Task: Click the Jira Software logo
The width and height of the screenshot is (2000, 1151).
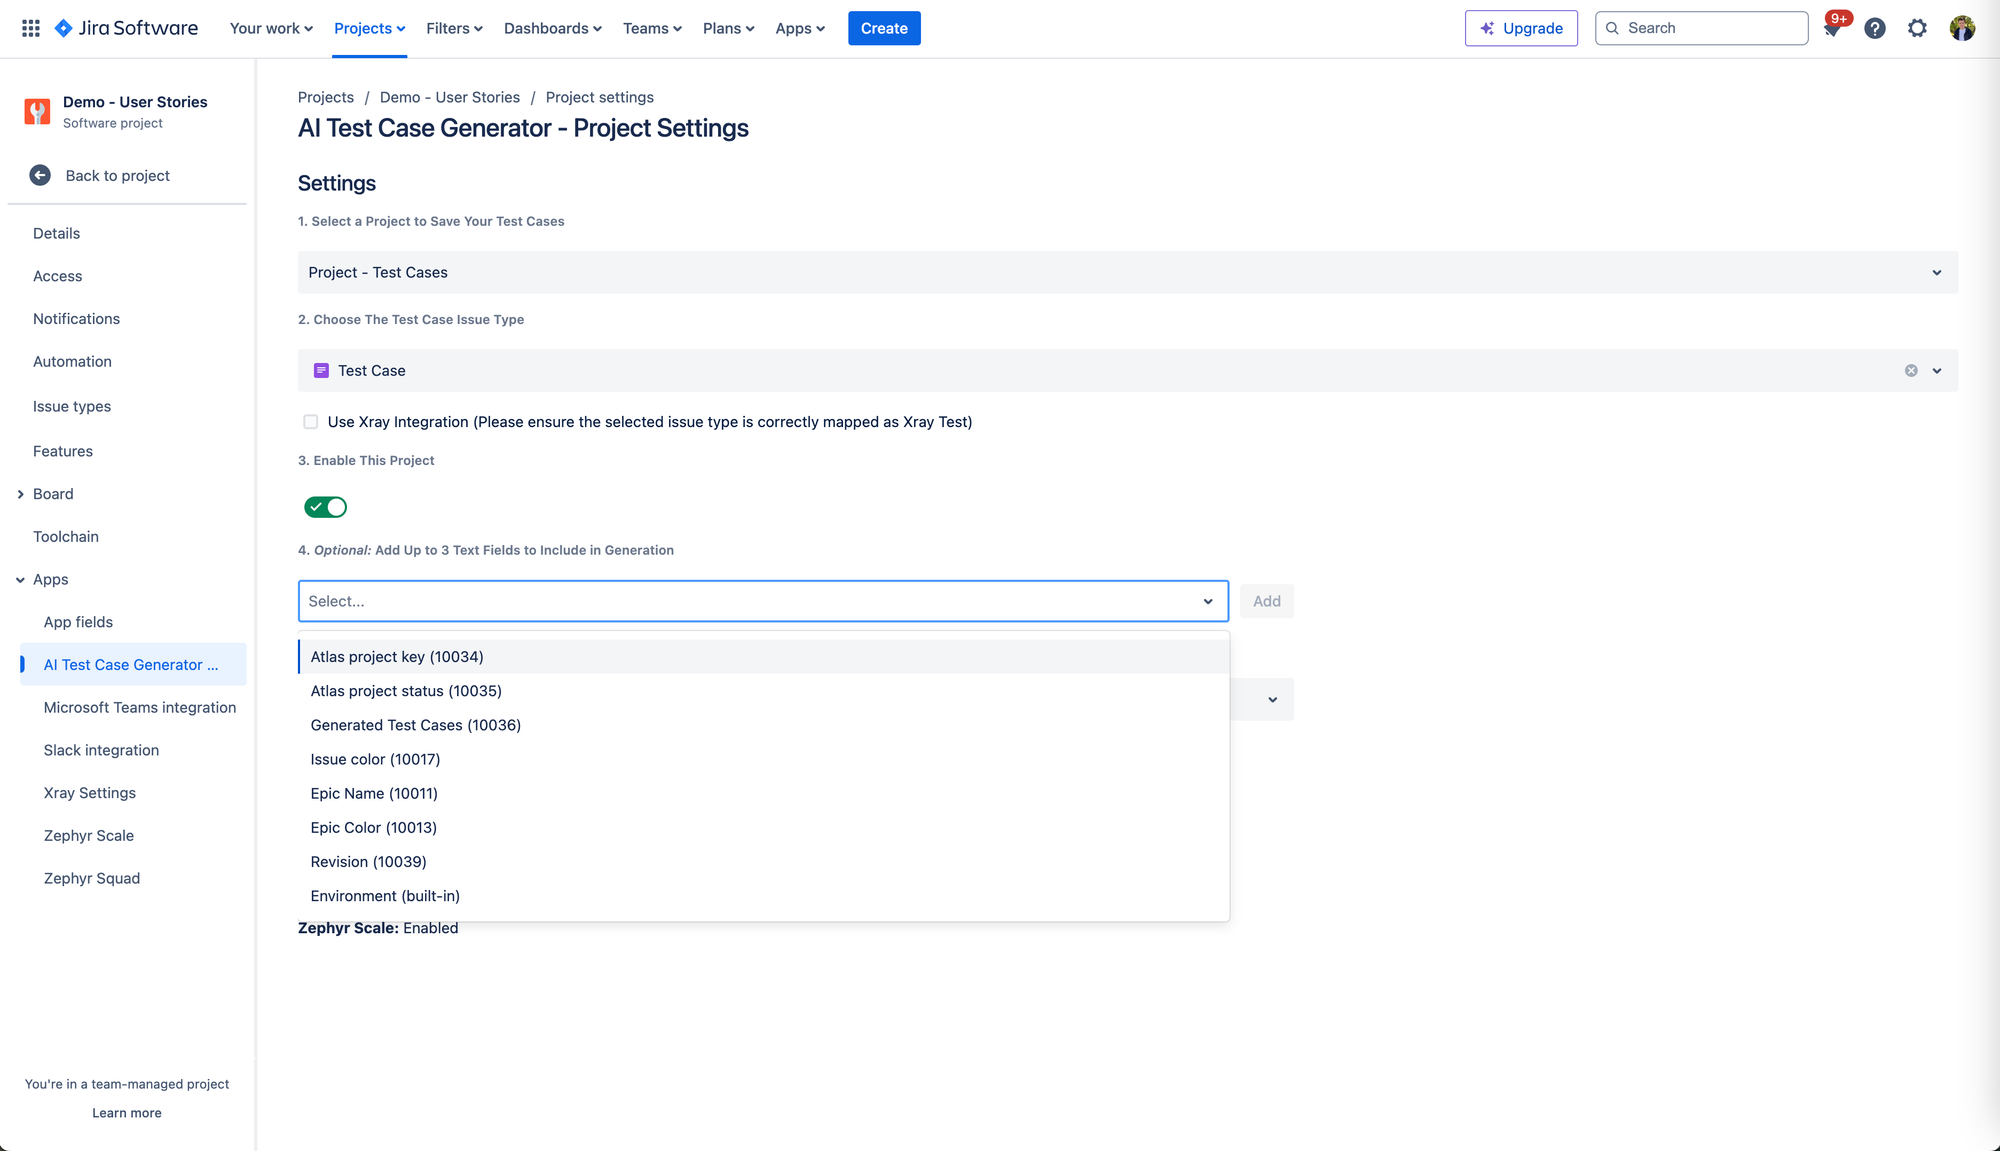Action: point(126,28)
